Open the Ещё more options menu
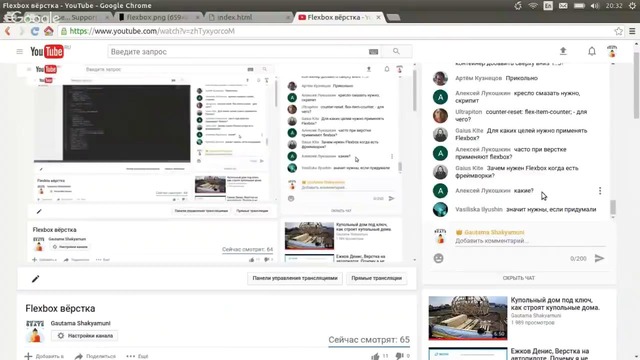 coord(138,356)
